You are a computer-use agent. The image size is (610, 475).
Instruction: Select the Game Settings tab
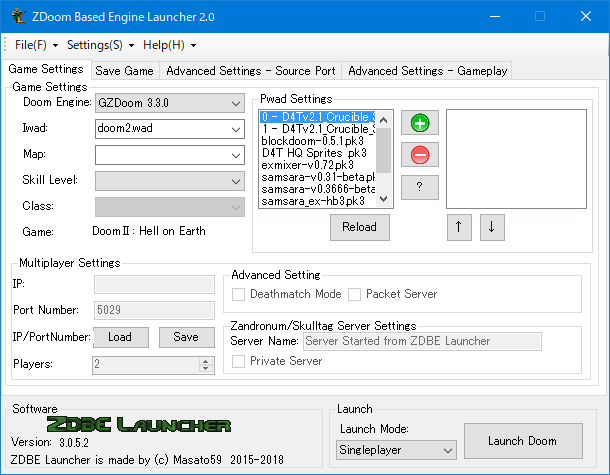pos(46,69)
